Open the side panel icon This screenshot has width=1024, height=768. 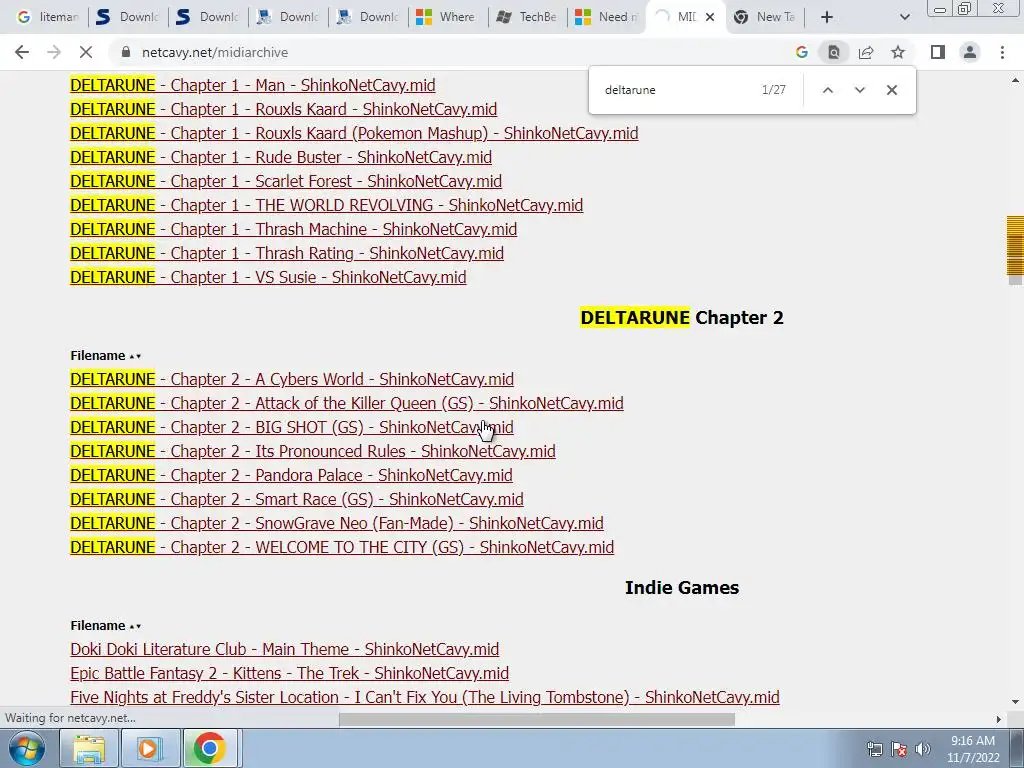[938, 52]
